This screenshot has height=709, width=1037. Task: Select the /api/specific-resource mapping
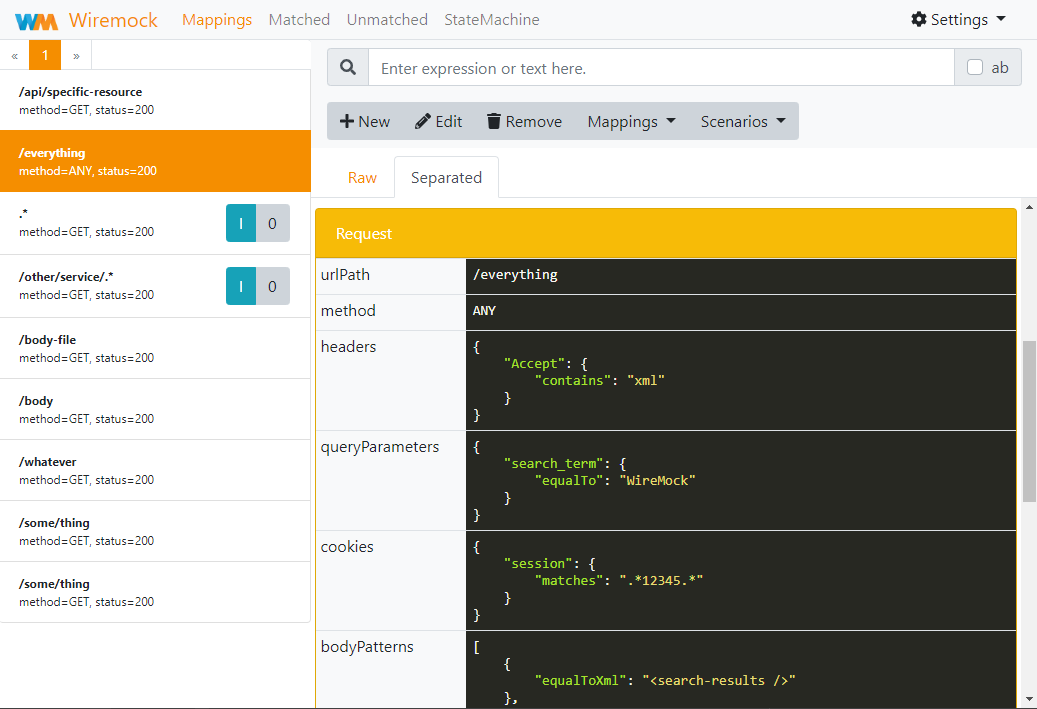pos(155,101)
